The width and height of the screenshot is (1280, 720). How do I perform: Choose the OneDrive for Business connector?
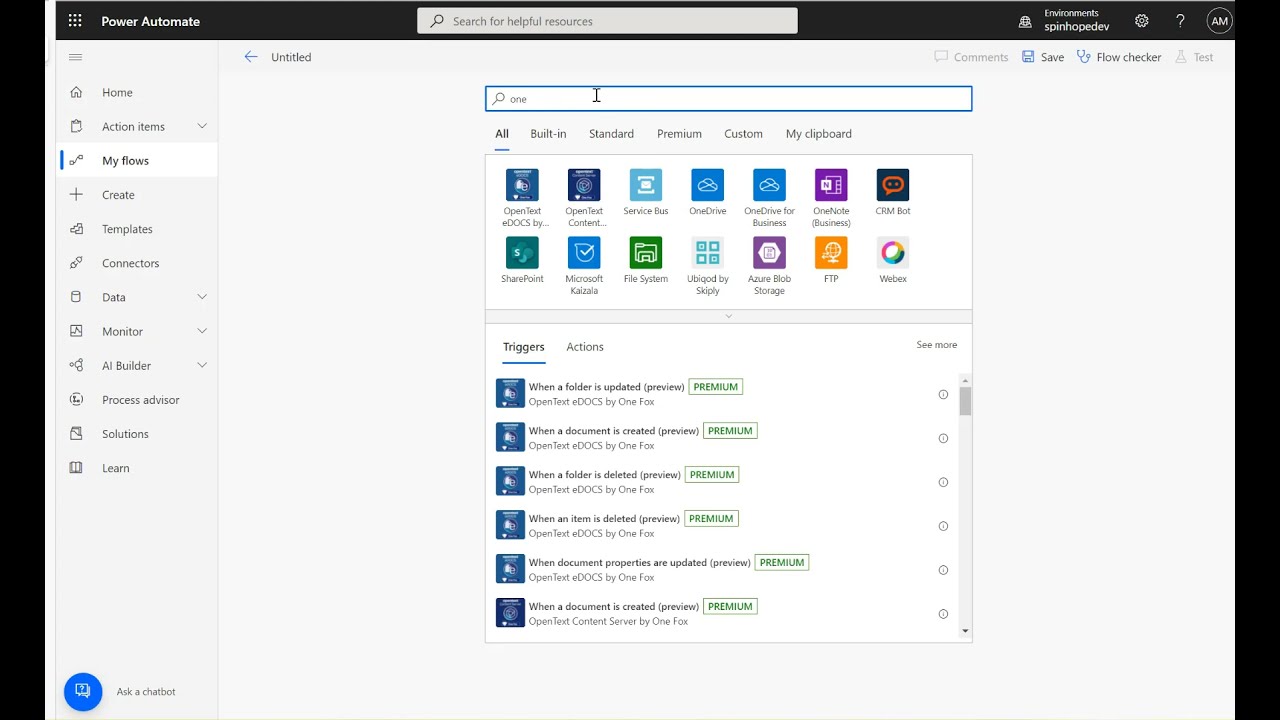click(770, 185)
